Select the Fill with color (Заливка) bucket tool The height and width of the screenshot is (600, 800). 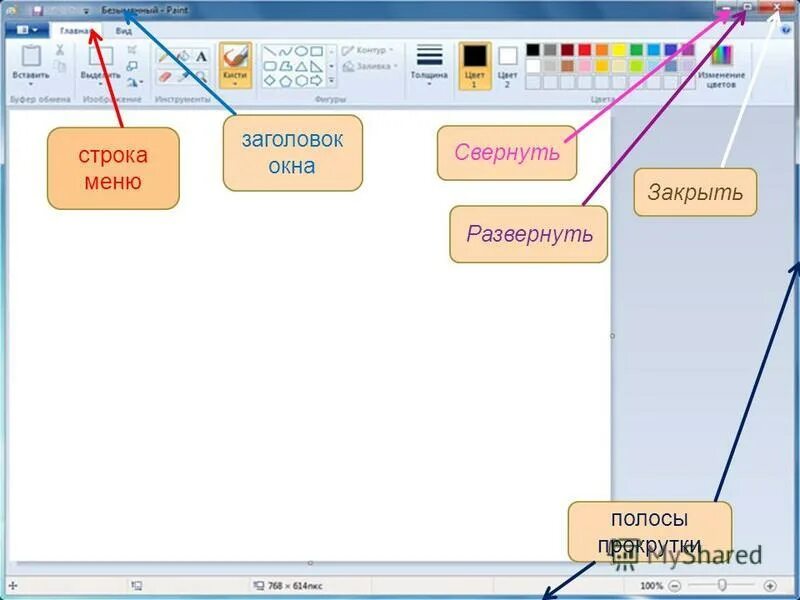pyautogui.click(x=184, y=56)
